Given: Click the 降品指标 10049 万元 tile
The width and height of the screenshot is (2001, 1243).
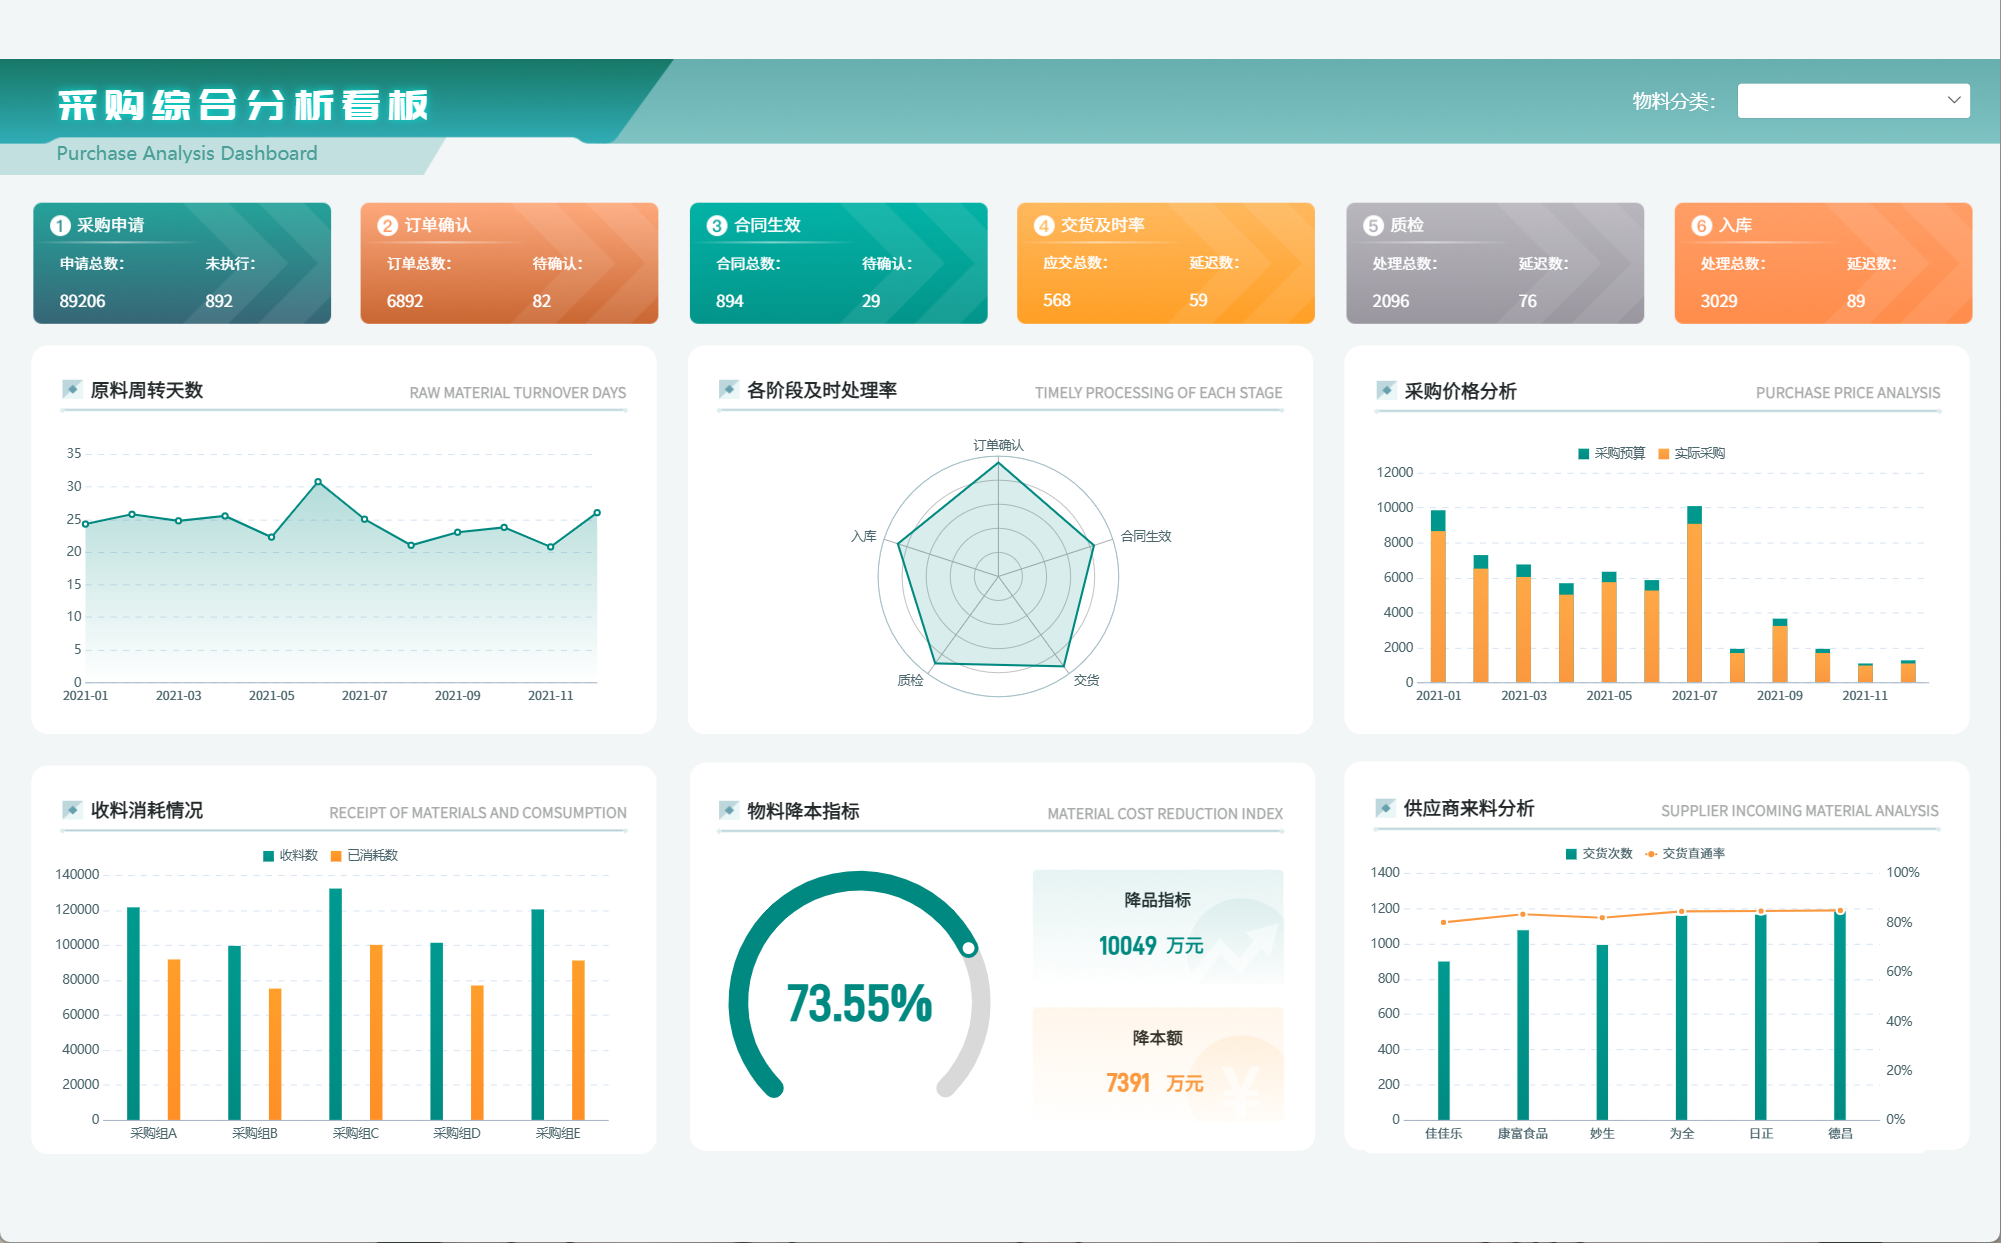Looking at the screenshot, I should 1157,925.
